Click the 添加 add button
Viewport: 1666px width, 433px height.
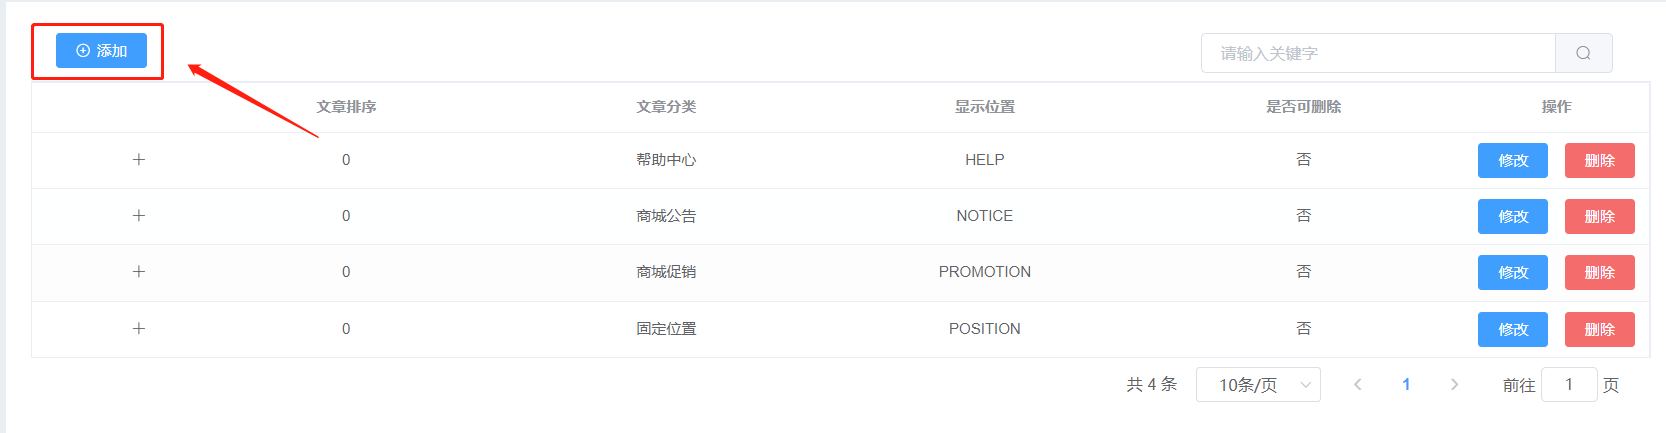[101, 51]
